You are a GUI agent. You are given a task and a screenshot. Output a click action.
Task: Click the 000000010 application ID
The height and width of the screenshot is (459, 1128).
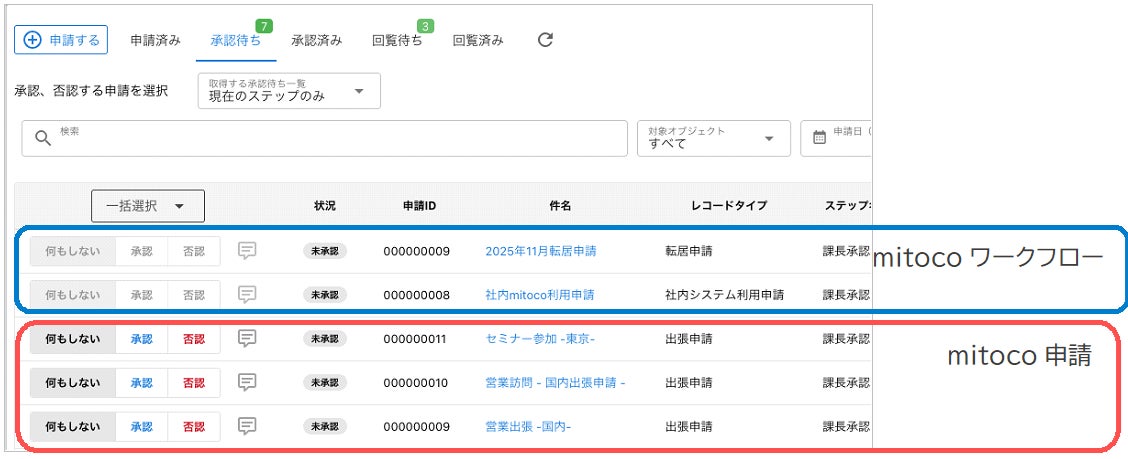coord(416,383)
